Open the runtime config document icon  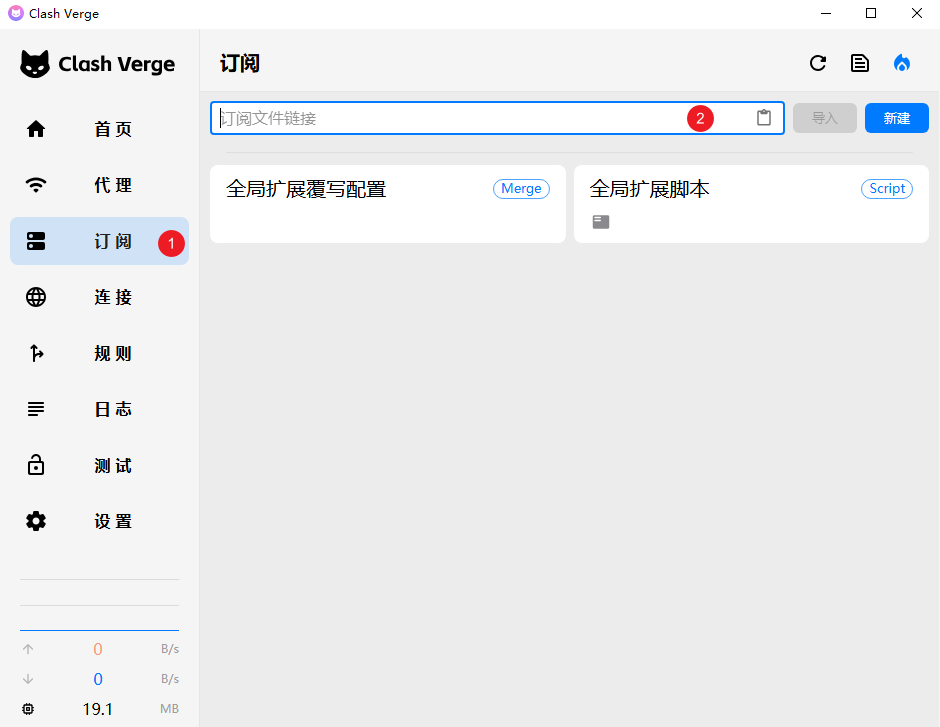pyautogui.click(x=860, y=63)
